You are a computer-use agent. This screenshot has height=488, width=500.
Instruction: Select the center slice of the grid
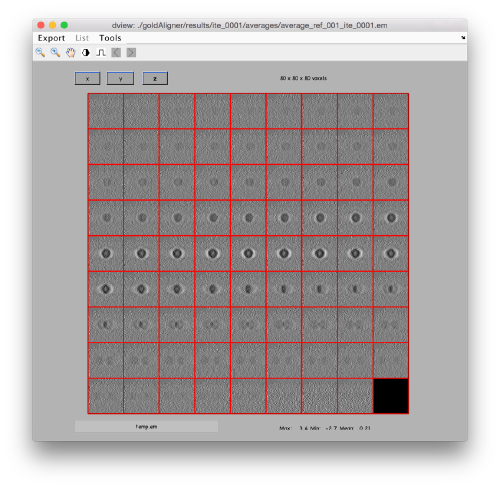(248, 254)
